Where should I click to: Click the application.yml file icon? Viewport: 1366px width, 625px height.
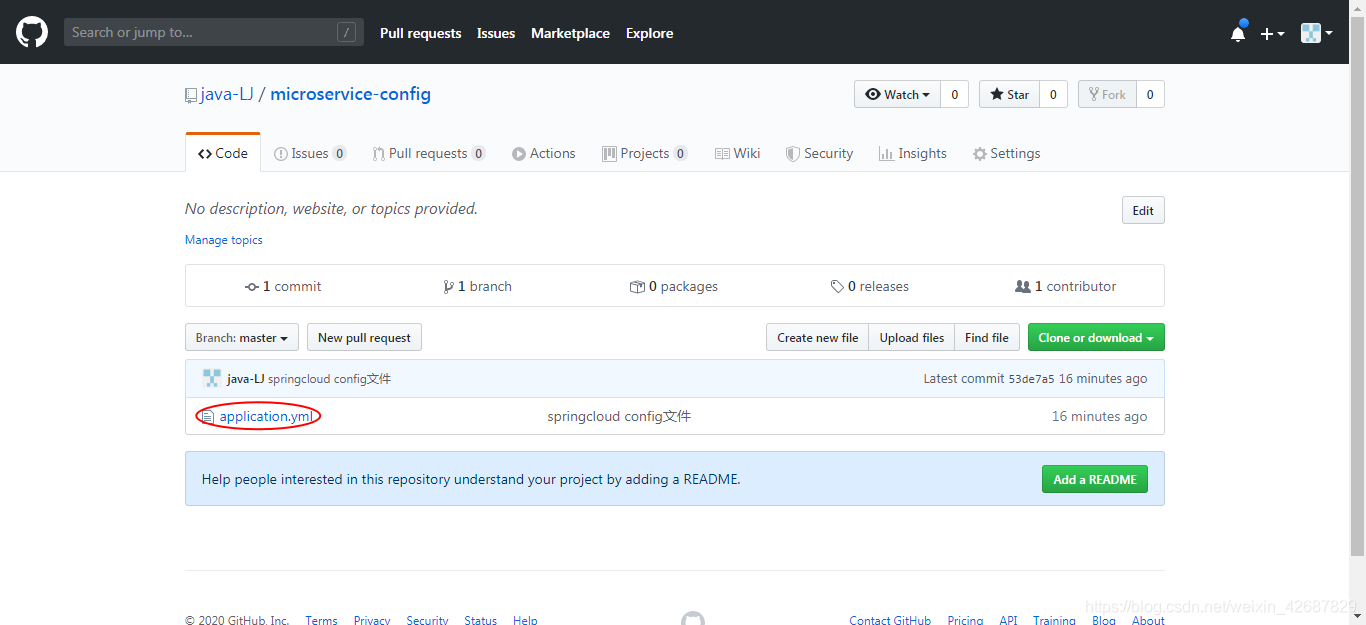pos(208,417)
